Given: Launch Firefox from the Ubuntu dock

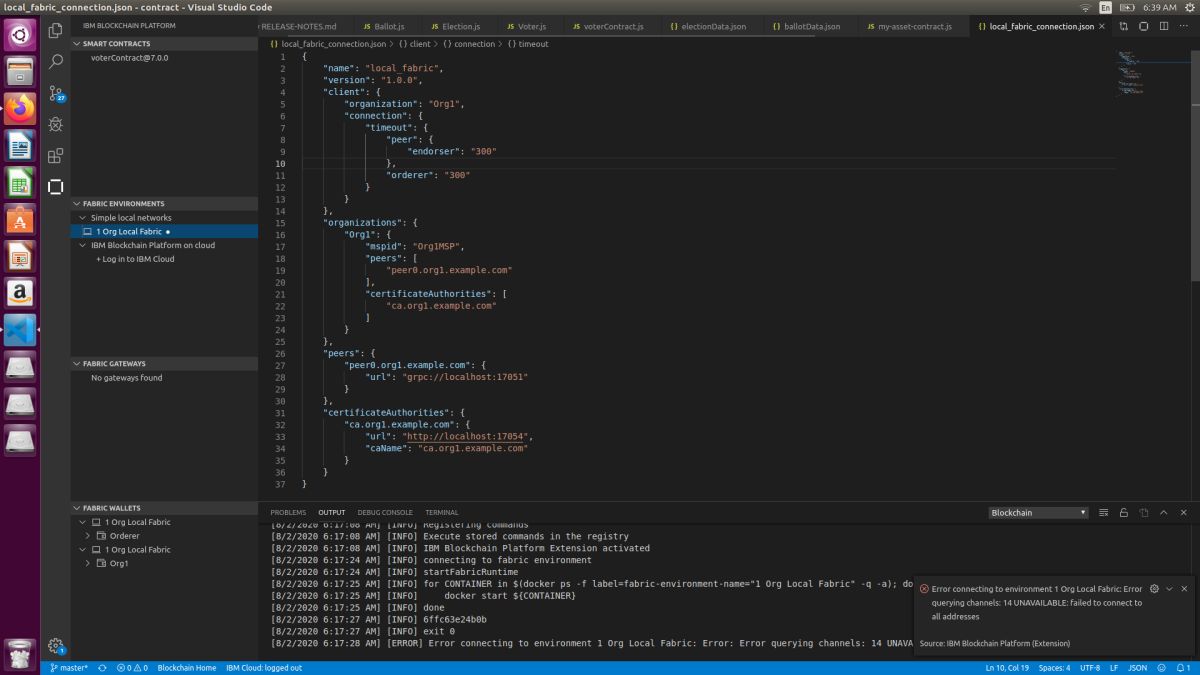Looking at the screenshot, I should coord(20,108).
